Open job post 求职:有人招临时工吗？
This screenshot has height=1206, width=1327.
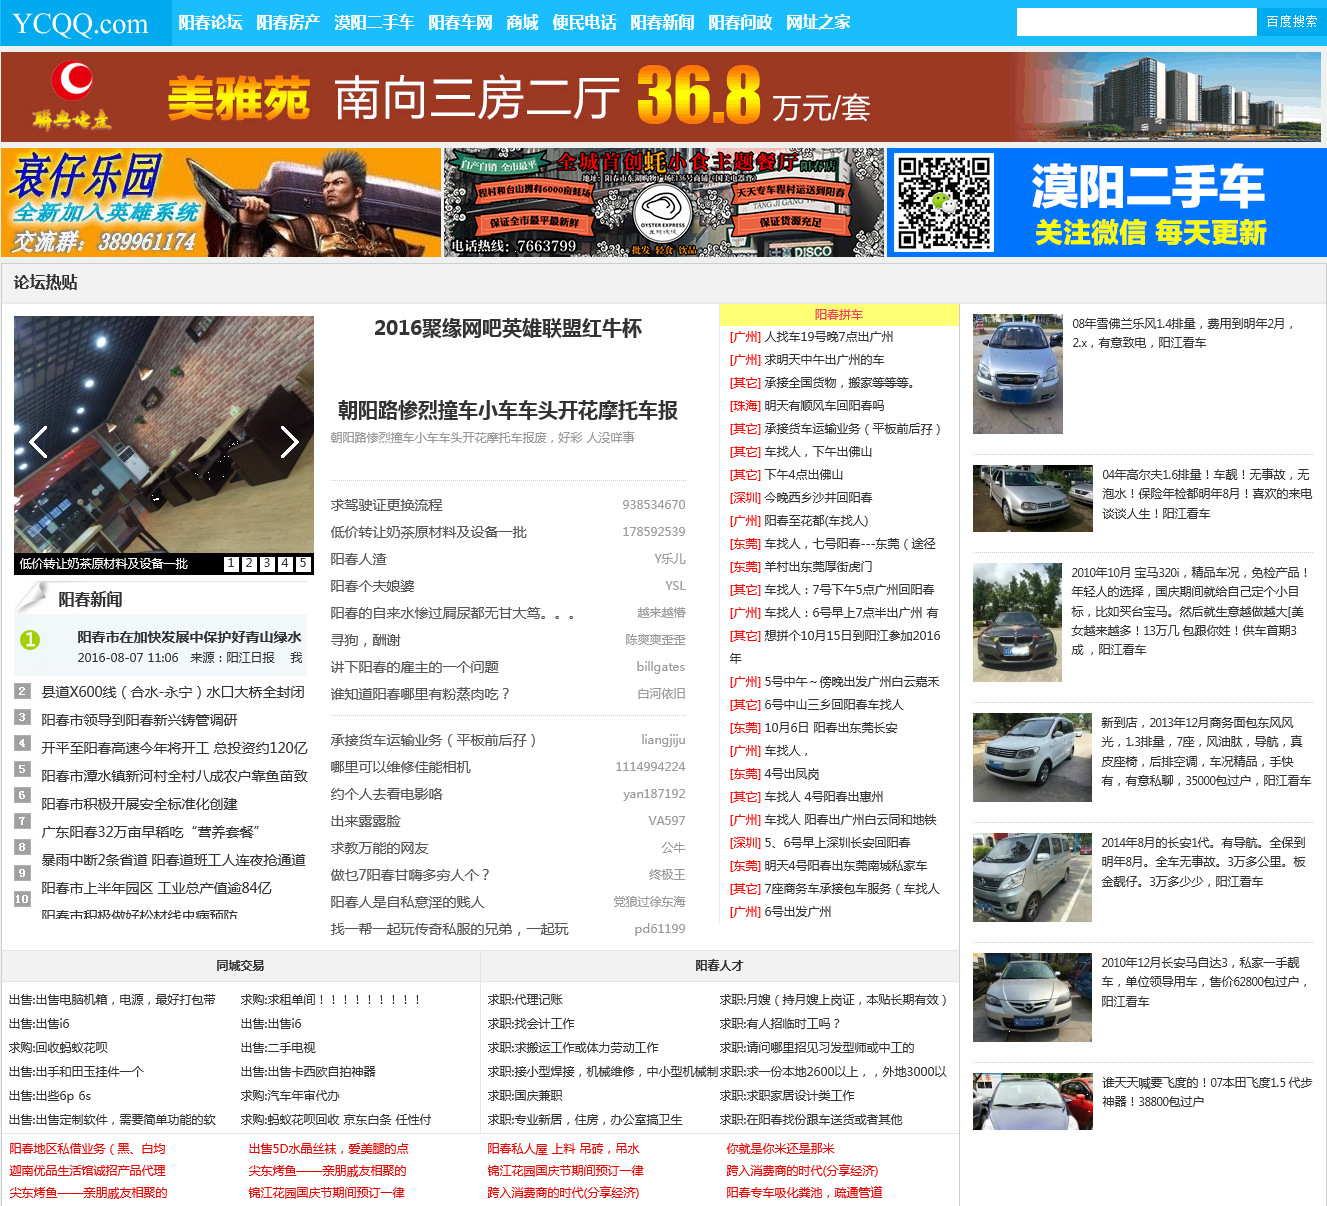tap(780, 1024)
